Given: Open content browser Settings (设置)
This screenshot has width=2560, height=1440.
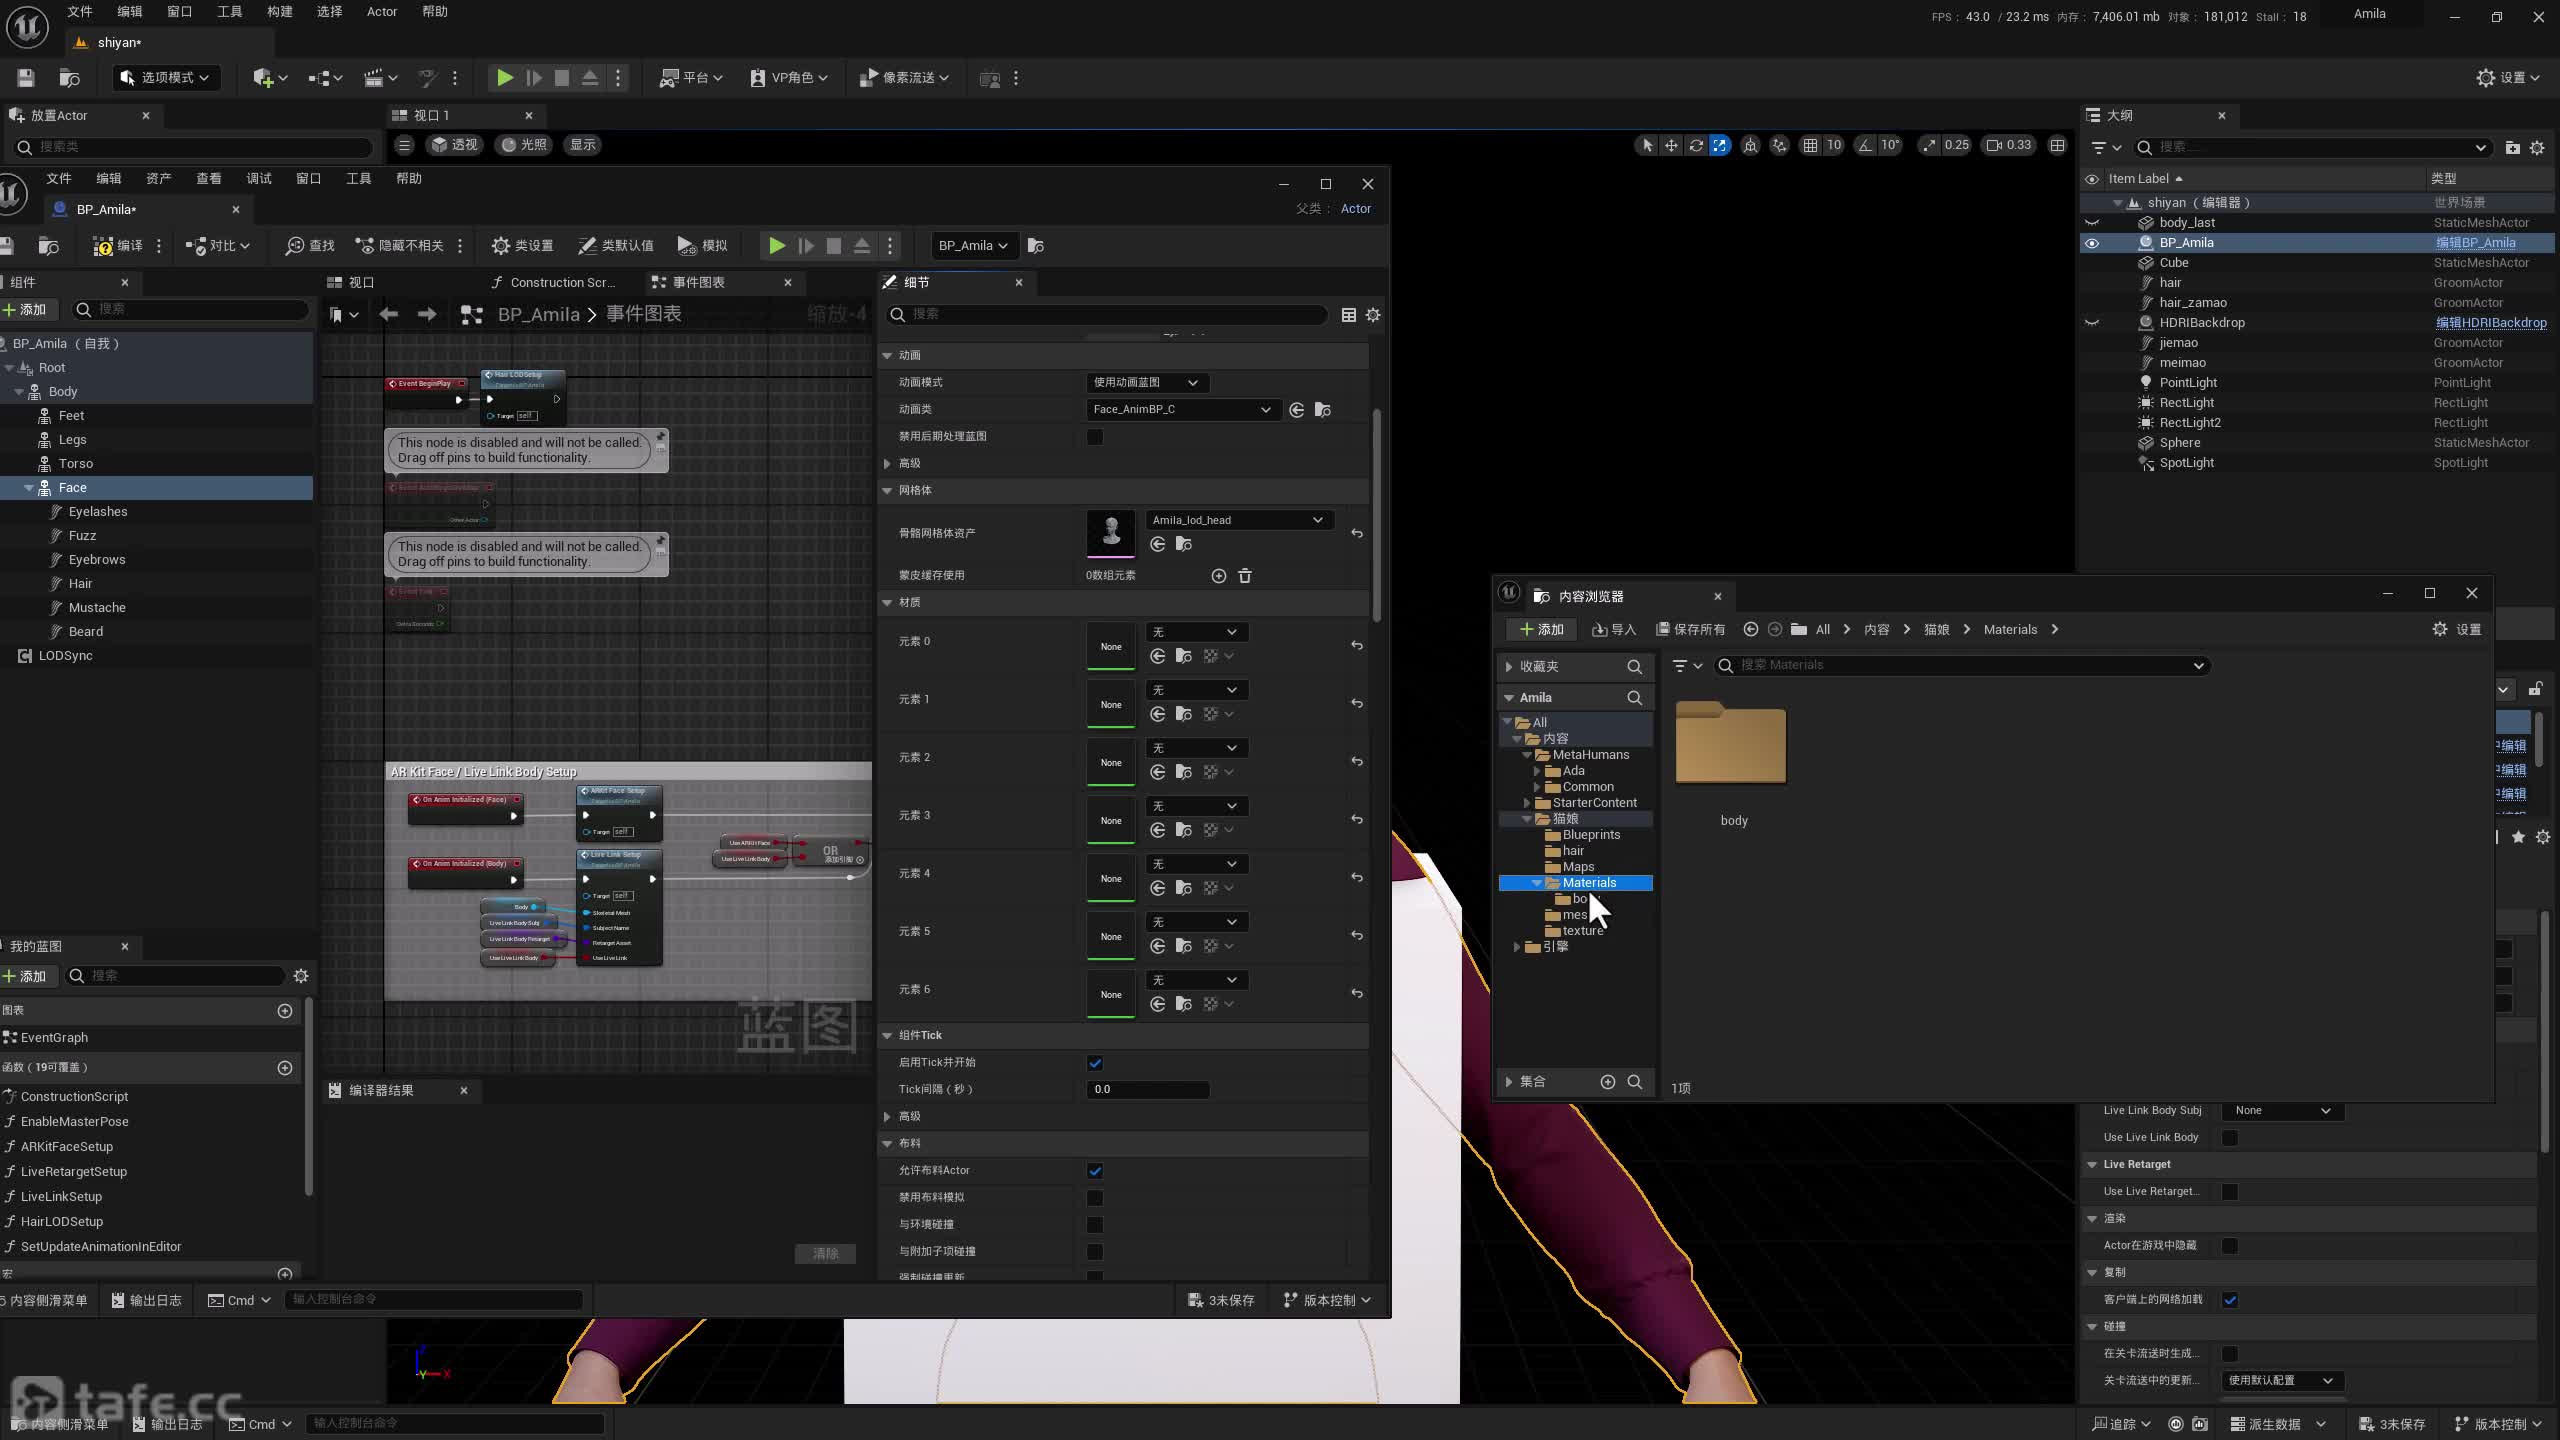Looking at the screenshot, I should pos(2457,629).
